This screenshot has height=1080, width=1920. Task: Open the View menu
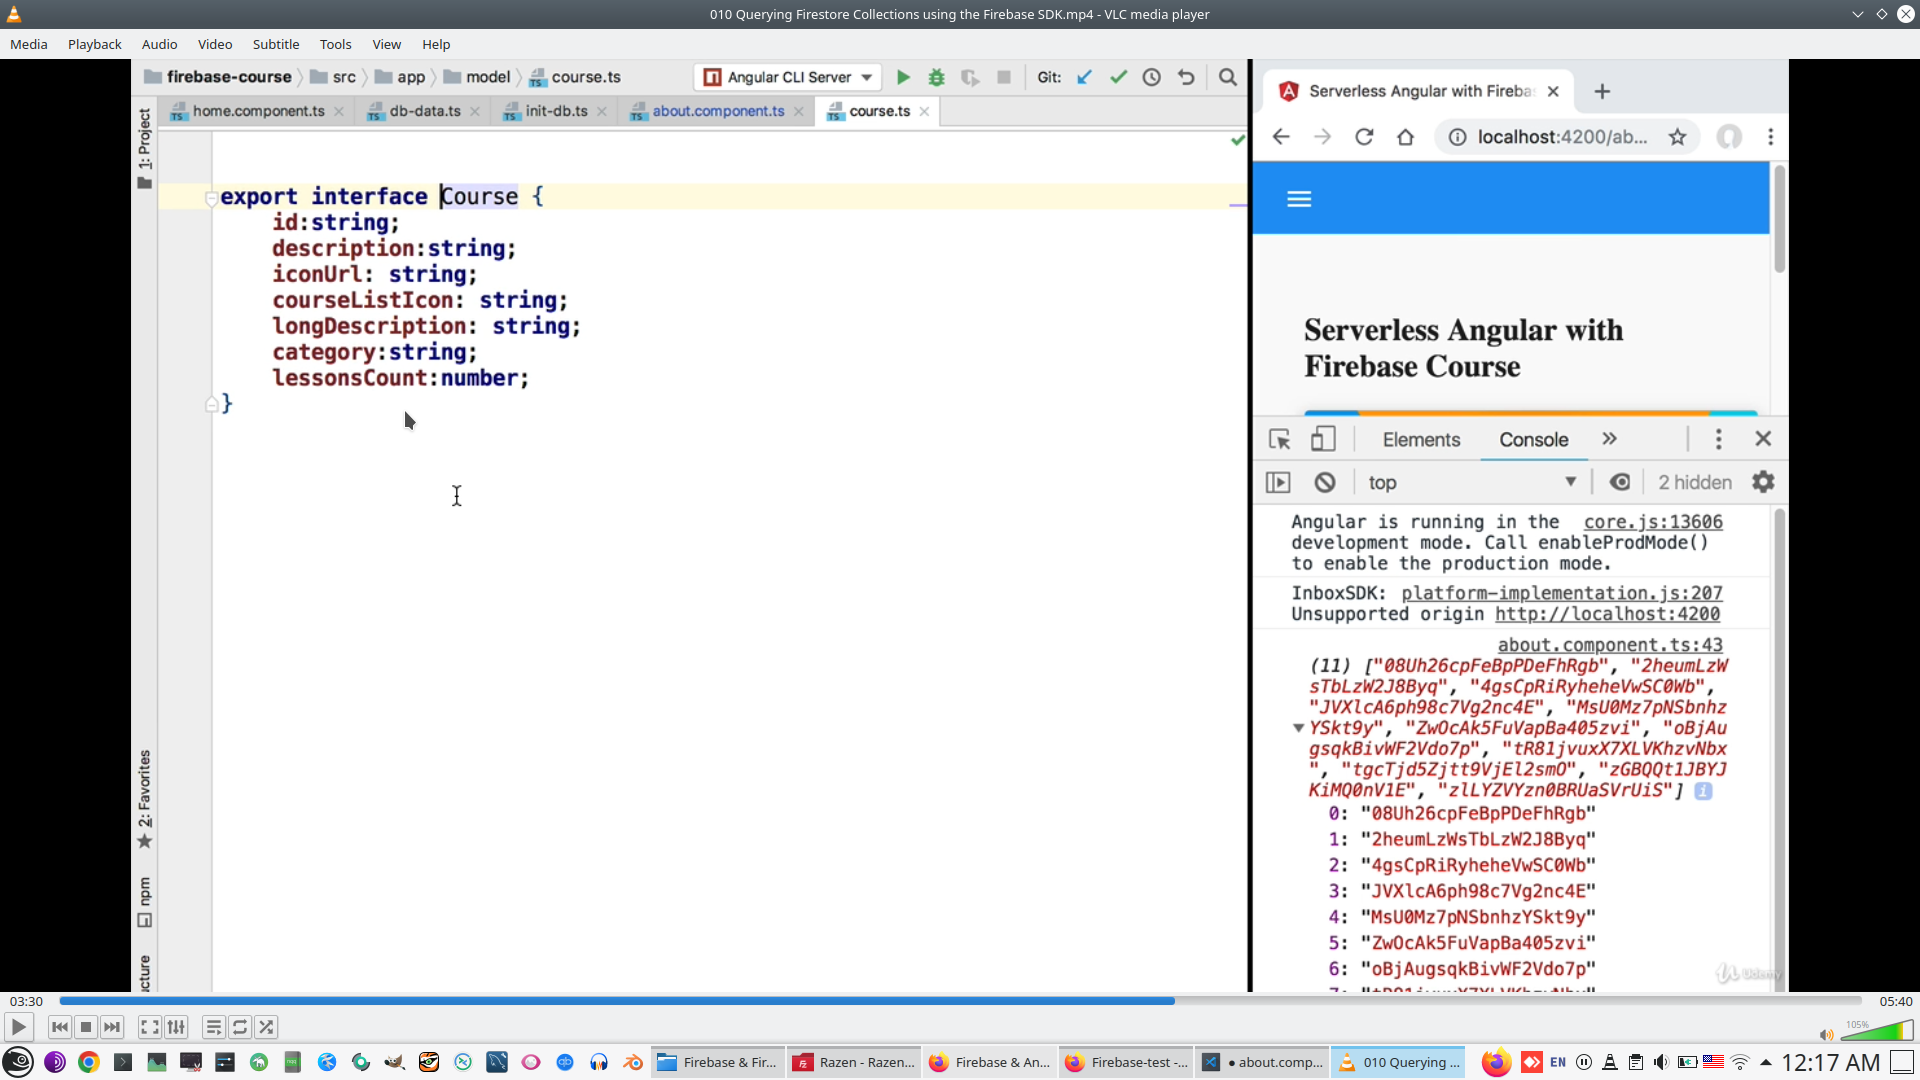click(386, 44)
